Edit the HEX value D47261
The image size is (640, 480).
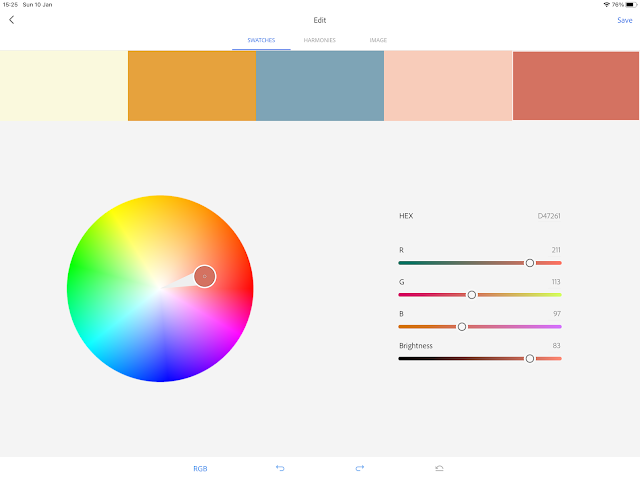click(x=549, y=216)
